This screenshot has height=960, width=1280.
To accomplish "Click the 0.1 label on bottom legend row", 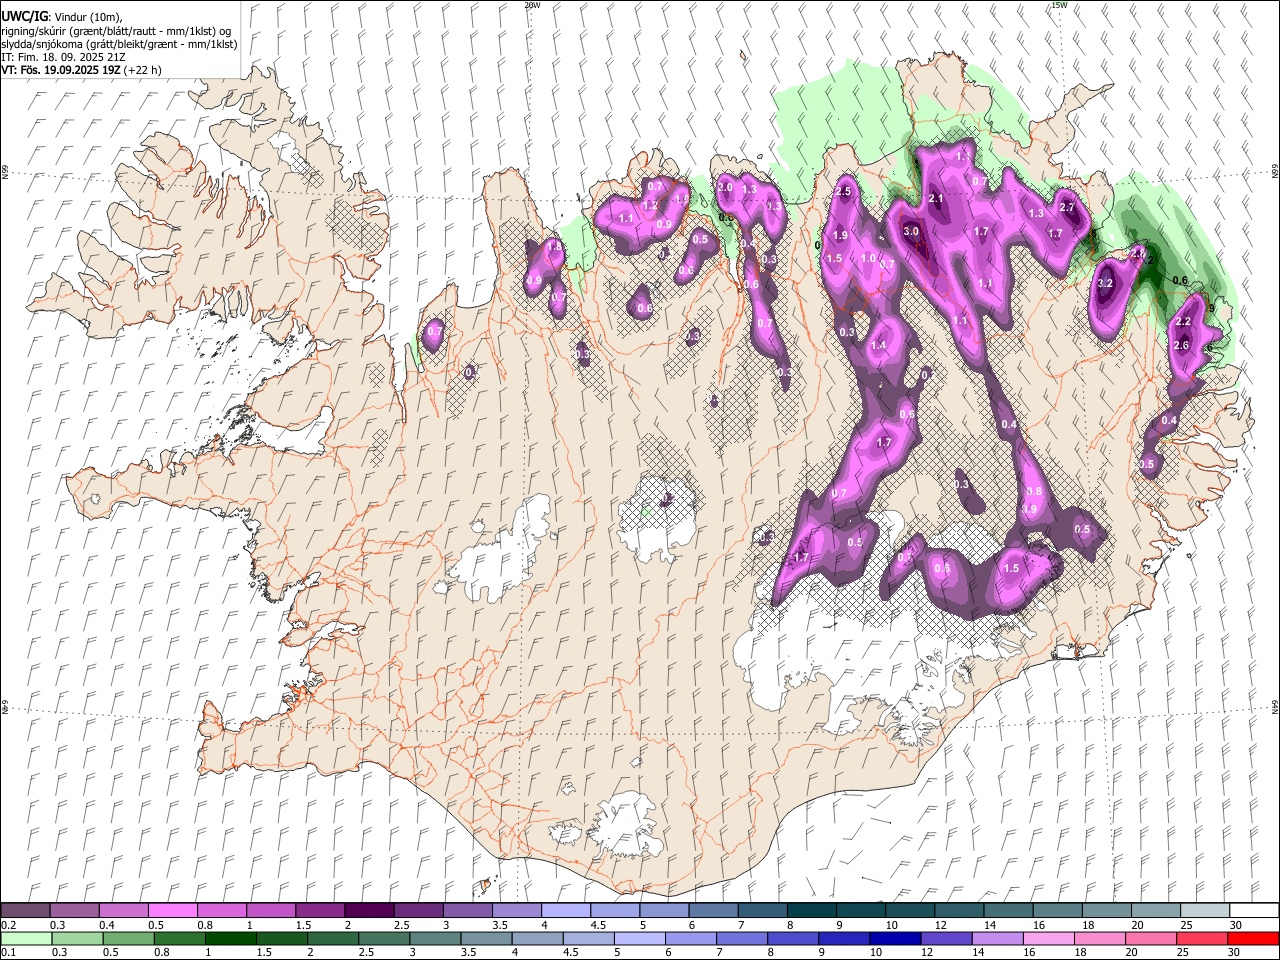I will (x=7, y=953).
